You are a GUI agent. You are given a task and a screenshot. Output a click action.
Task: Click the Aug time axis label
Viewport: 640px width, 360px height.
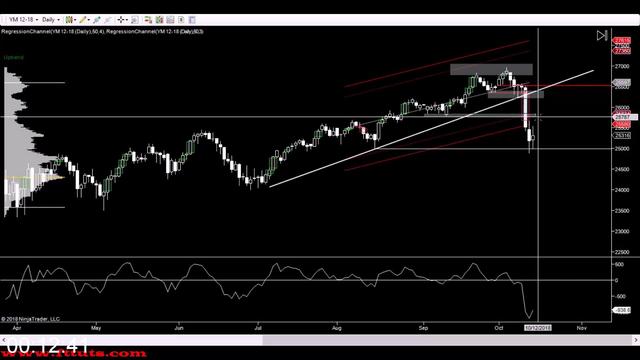click(337, 328)
